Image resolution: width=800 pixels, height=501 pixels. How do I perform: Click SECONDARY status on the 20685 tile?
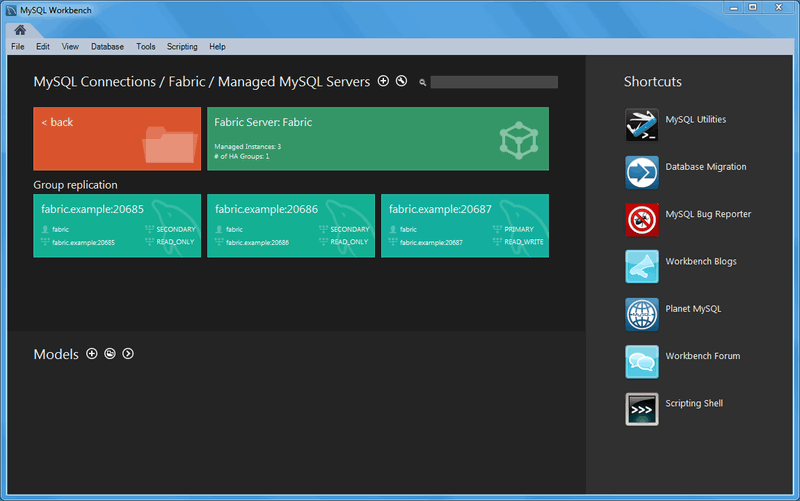(176, 229)
